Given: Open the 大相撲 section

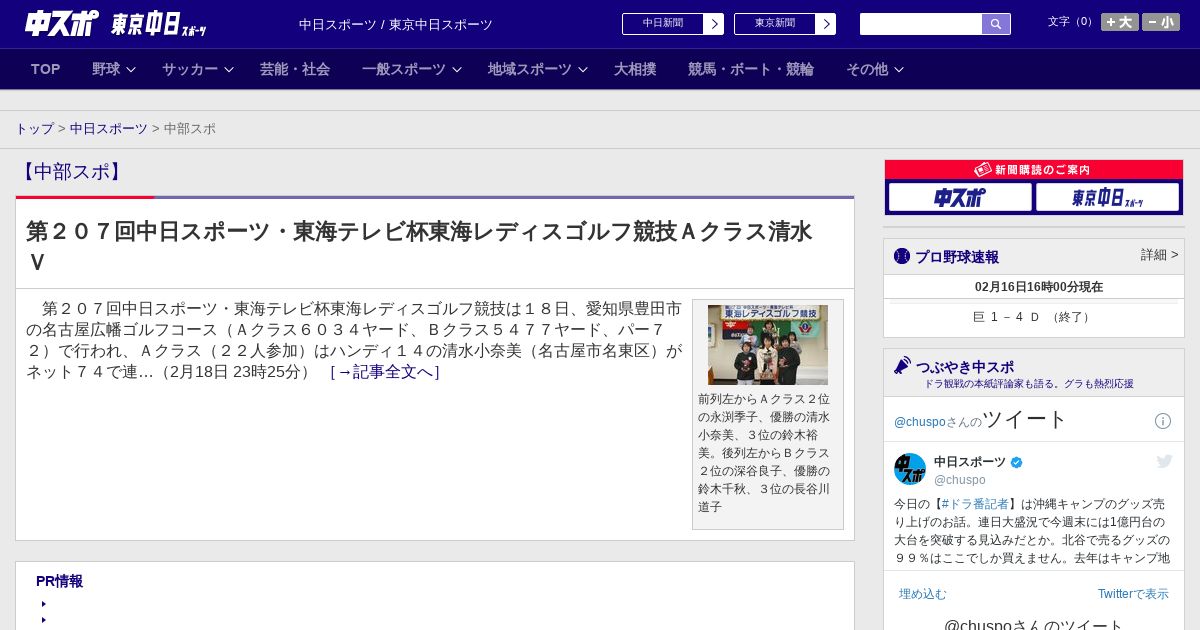Looking at the screenshot, I should [635, 69].
